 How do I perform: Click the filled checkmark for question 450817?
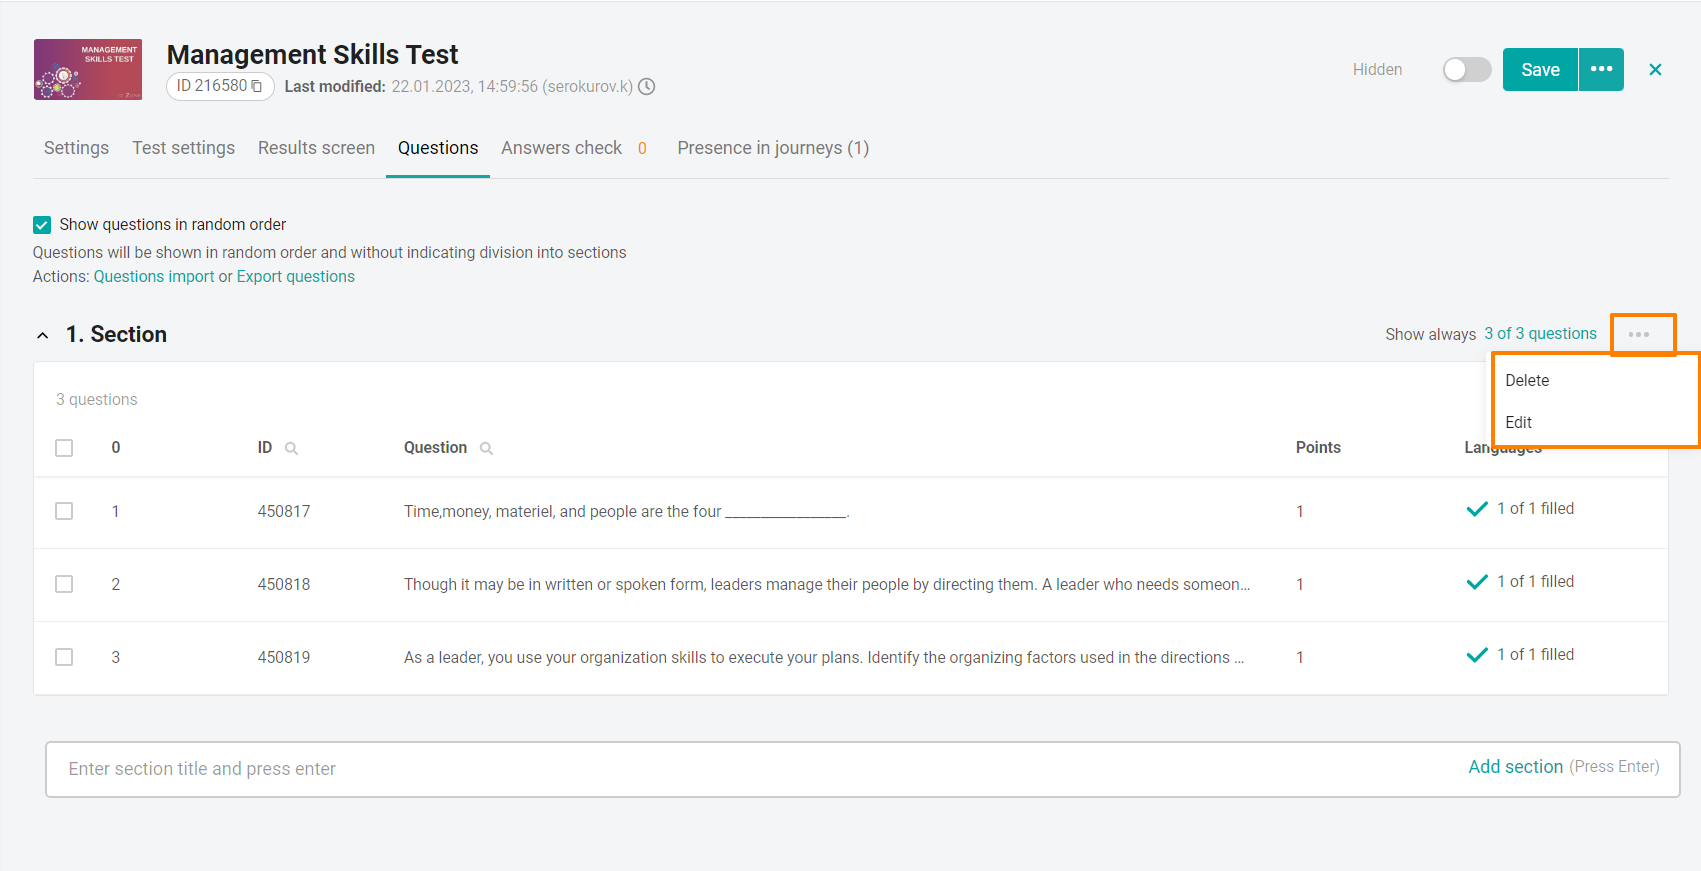[x=1477, y=509]
